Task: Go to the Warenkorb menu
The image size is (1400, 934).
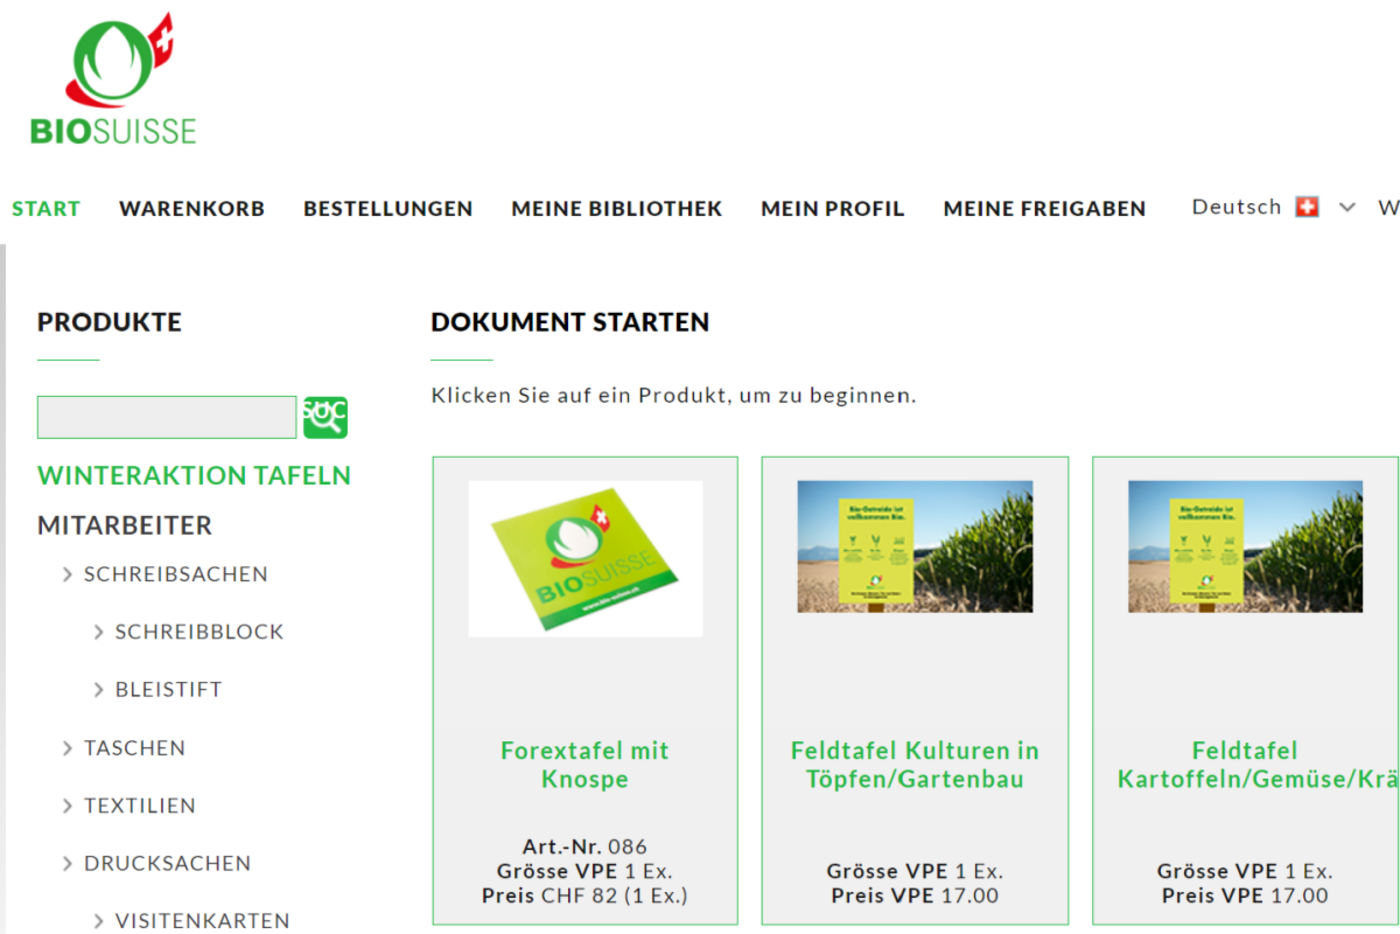Action: [192, 209]
